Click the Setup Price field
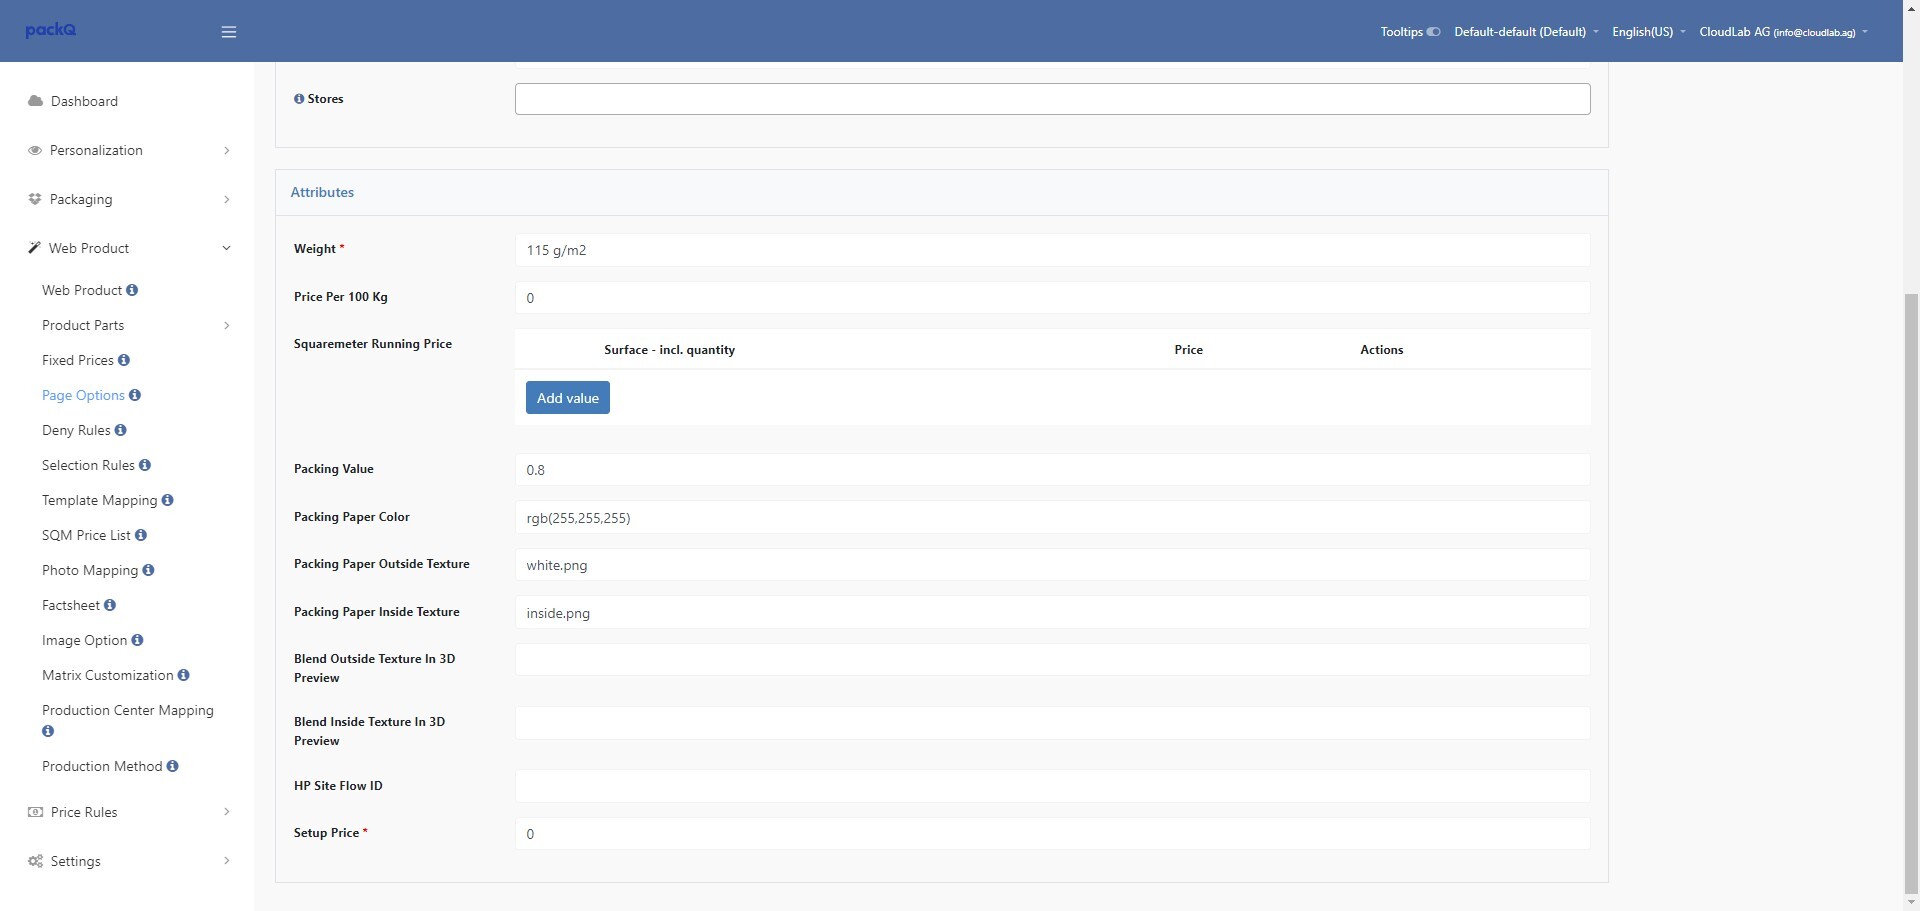 1052,834
